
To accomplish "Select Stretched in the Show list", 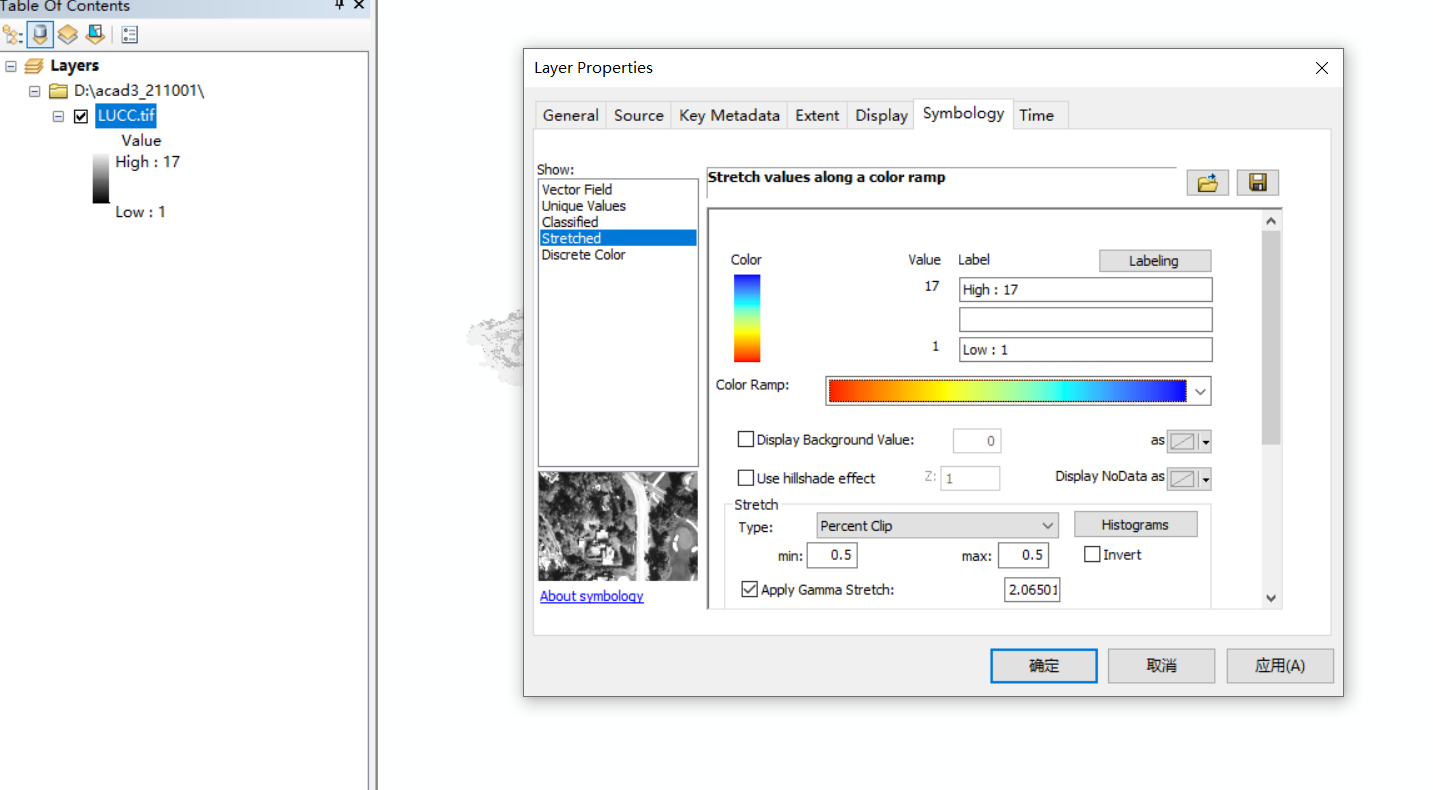I will 618,238.
